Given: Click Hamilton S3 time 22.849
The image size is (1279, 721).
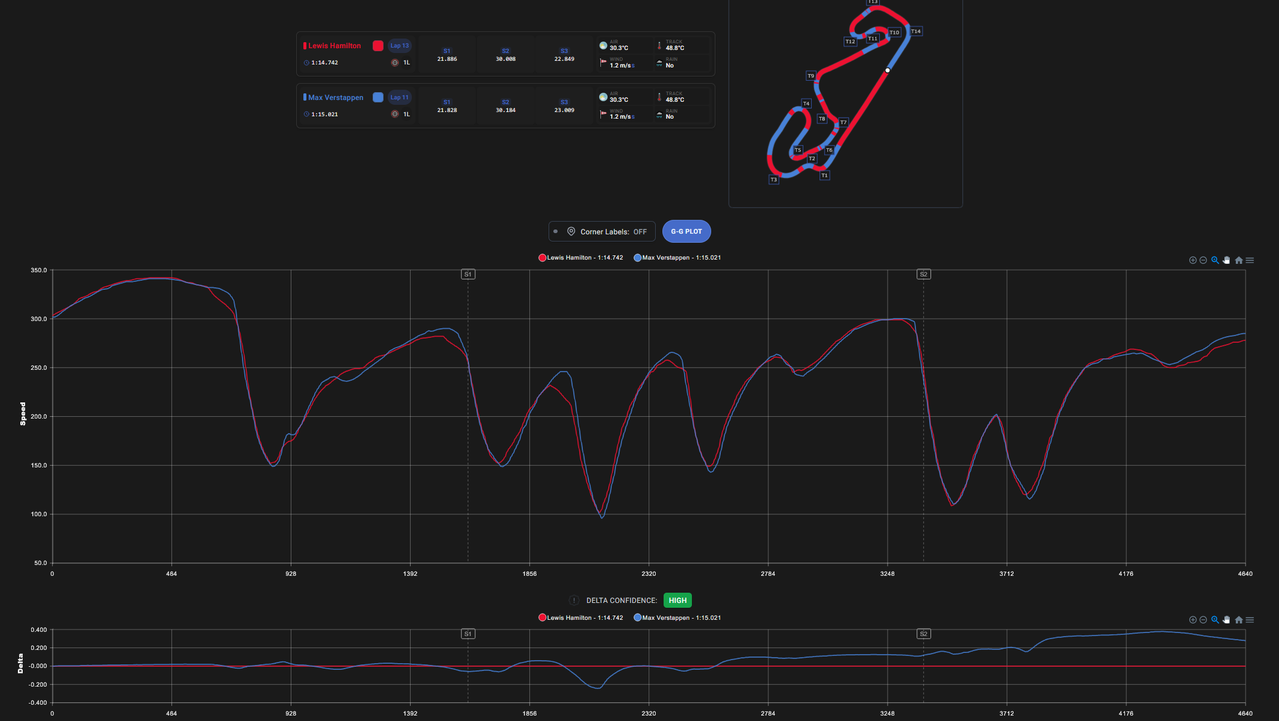Looking at the screenshot, I should (x=564, y=59).
